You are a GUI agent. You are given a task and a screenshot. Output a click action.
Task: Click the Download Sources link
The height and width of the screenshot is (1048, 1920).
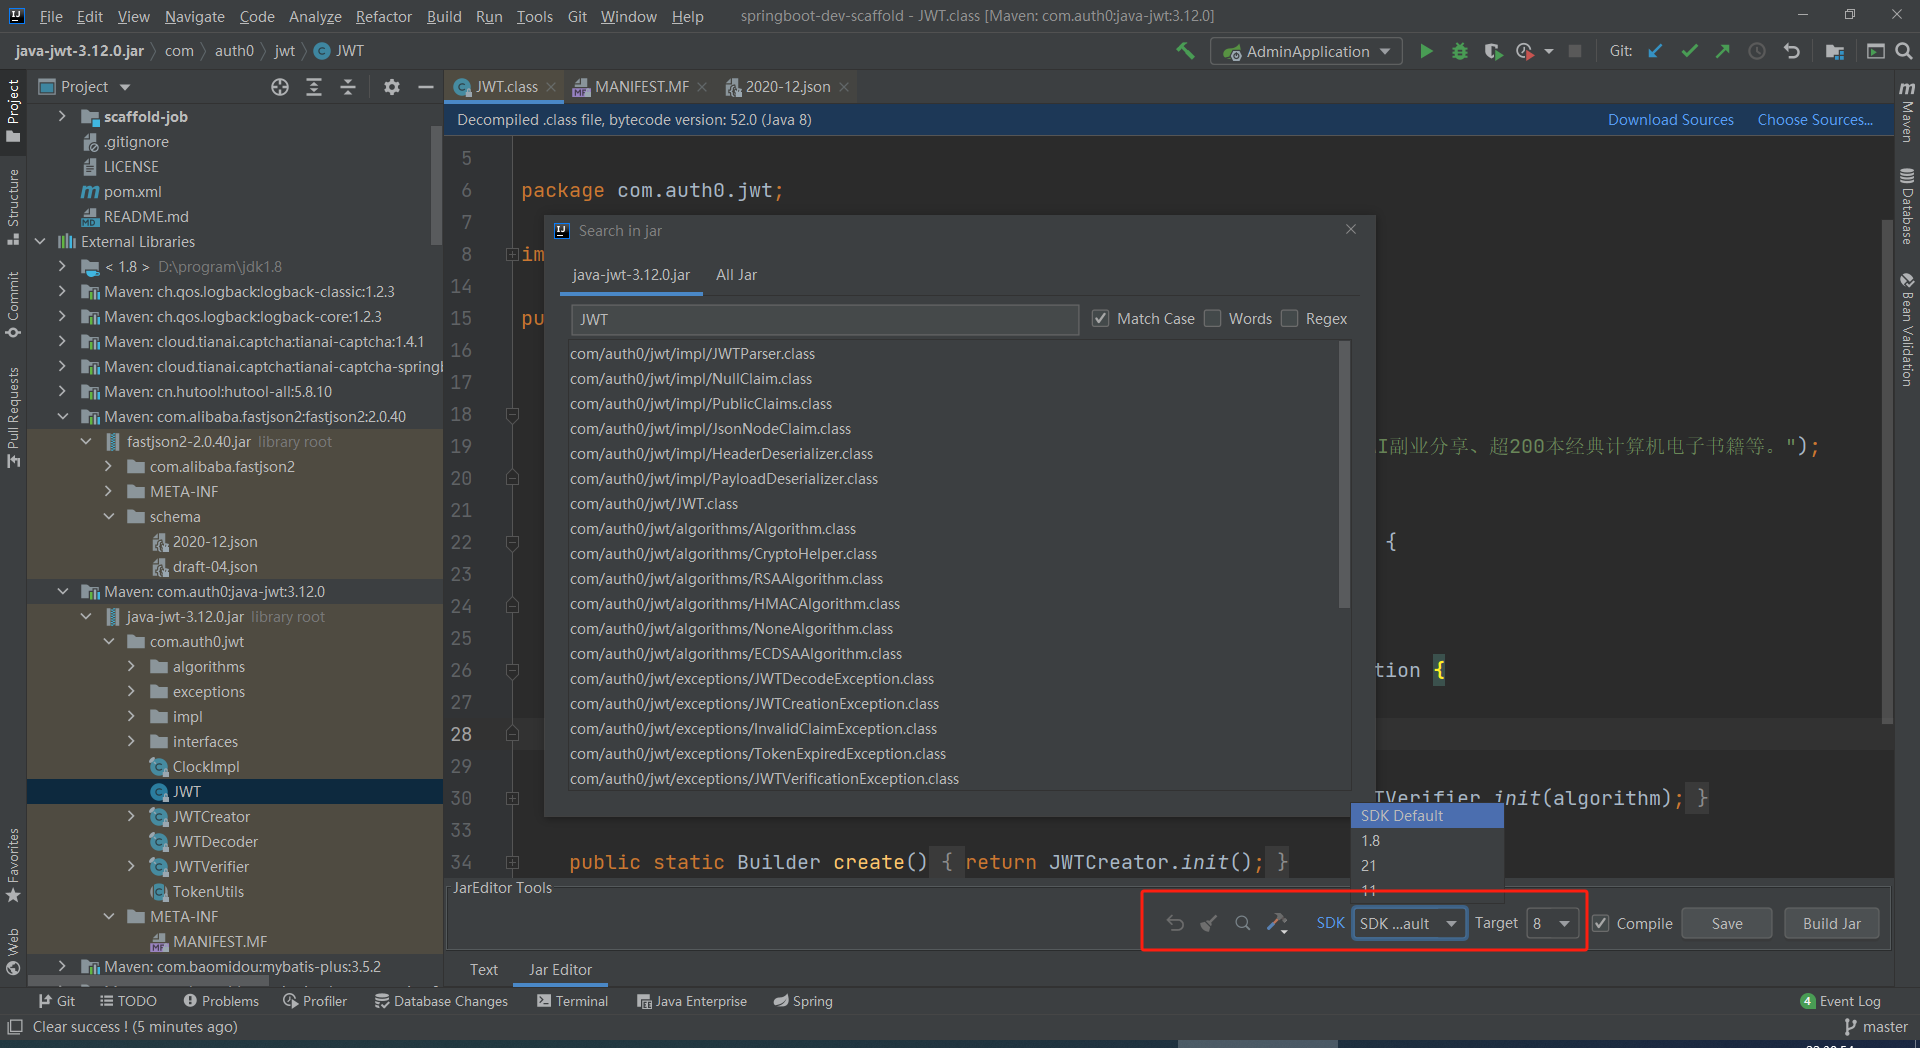click(x=1670, y=120)
